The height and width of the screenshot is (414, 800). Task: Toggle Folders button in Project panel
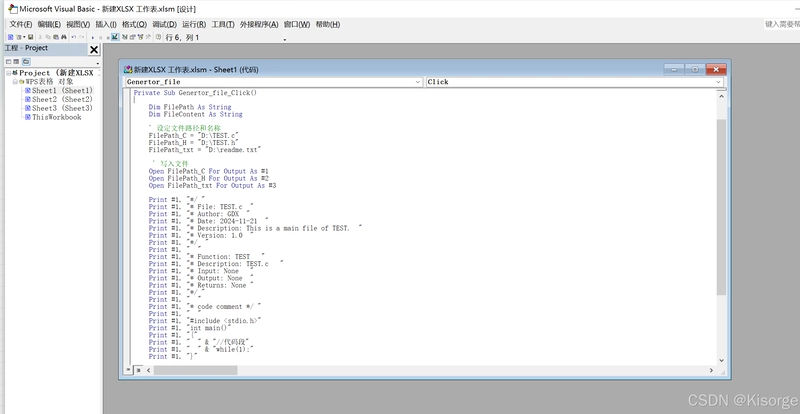(x=26, y=62)
